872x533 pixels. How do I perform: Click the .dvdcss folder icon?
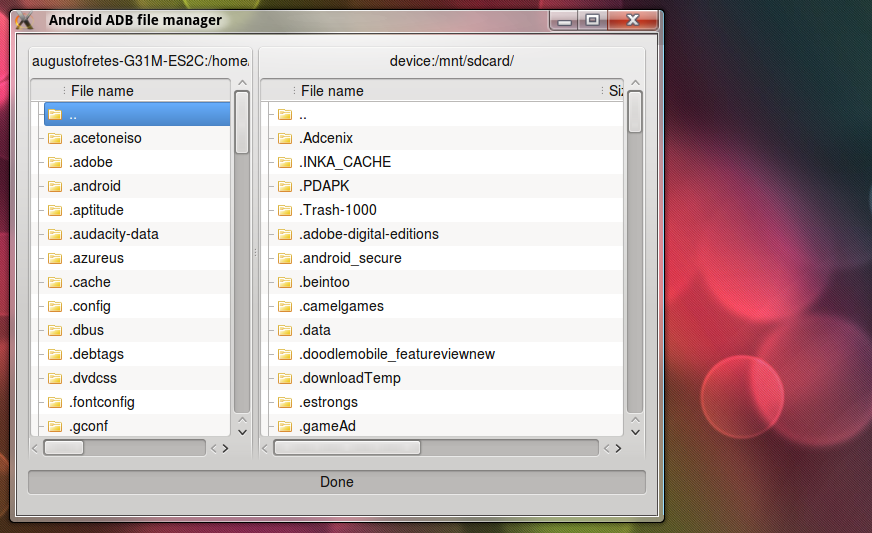click(x=54, y=378)
